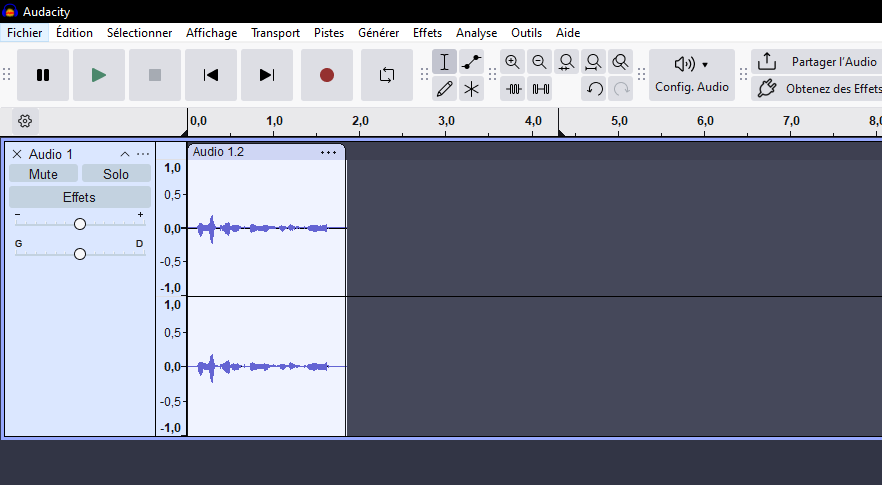Image resolution: width=882 pixels, height=485 pixels.
Task: Choose the Multi-tool asterisk icon
Action: click(x=472, y=89)
